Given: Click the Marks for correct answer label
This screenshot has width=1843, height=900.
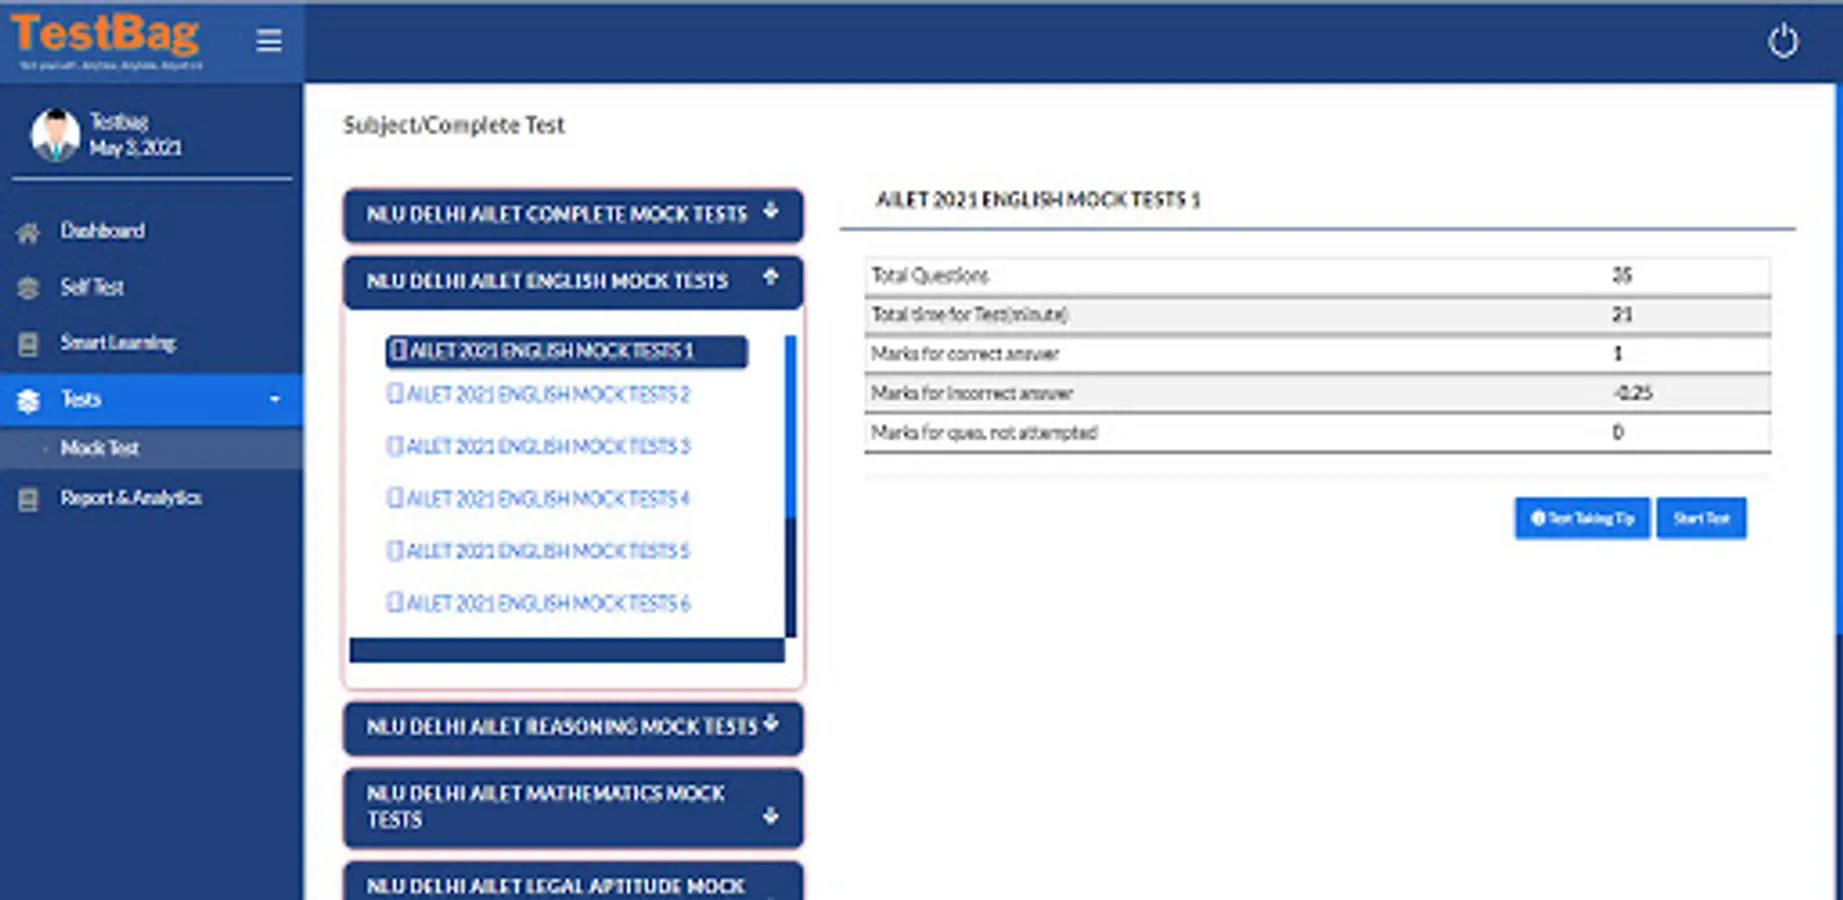Looking at the screenshot, I should point(965,354).
